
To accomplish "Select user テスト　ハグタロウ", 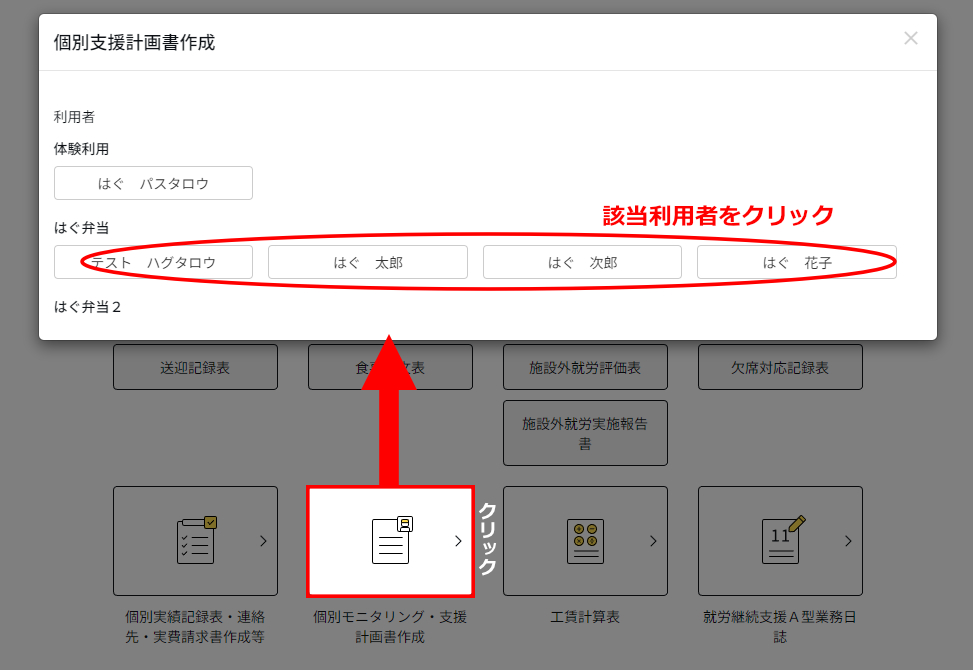I will (x=153, y=263).
